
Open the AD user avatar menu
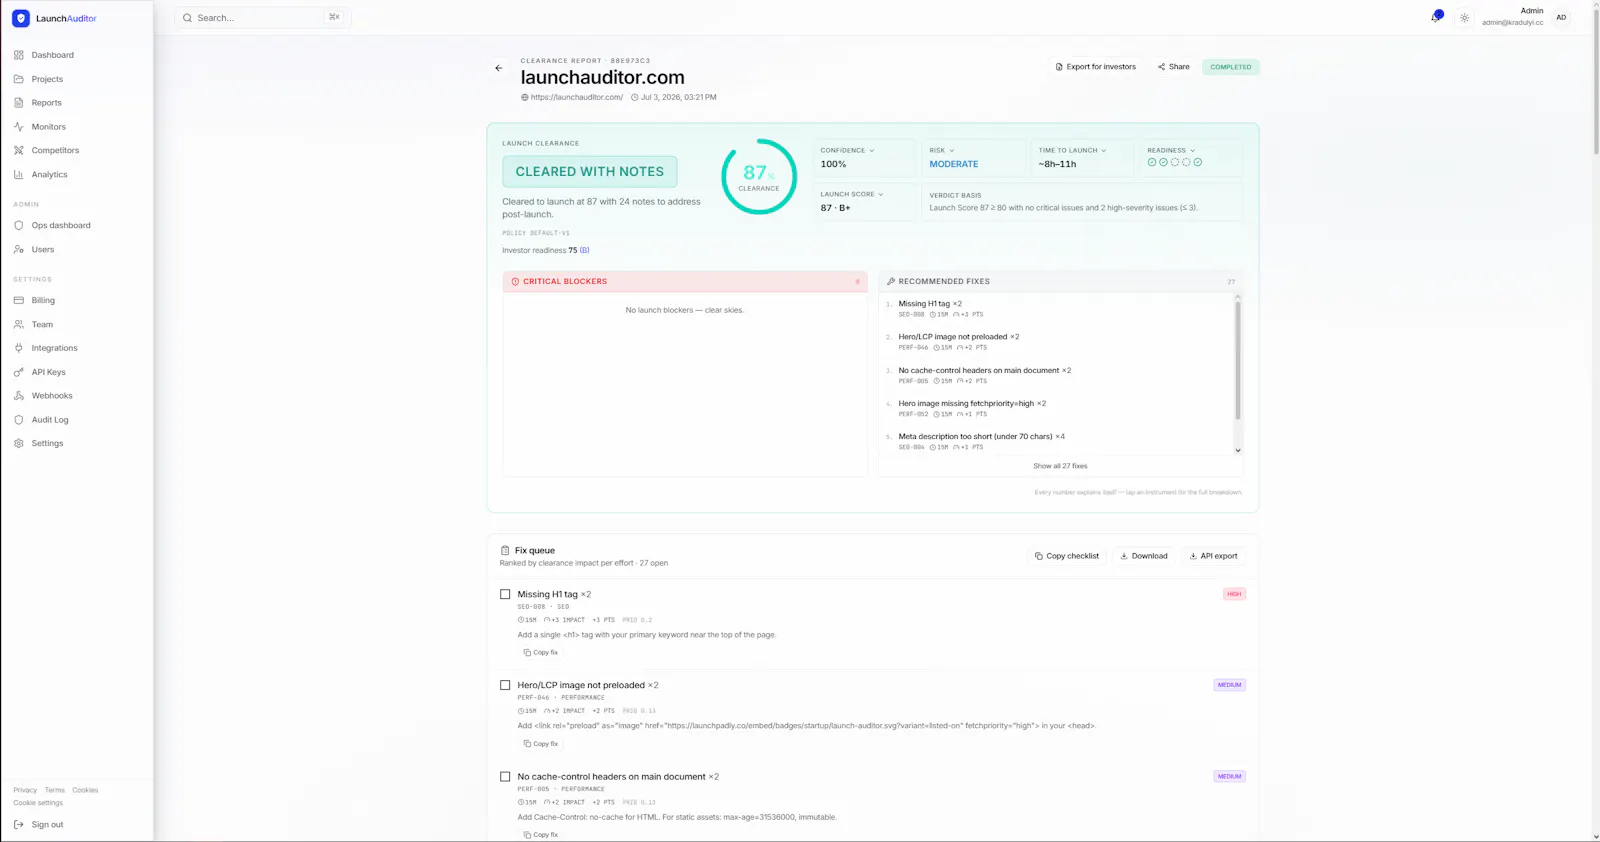pyautogui.click(x=1561, y=18)
